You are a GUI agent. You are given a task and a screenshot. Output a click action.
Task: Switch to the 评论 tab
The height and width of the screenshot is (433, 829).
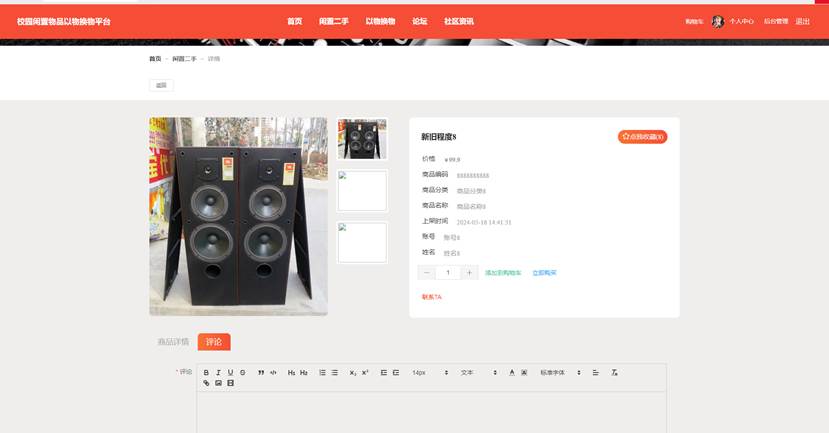click(214, 342)
